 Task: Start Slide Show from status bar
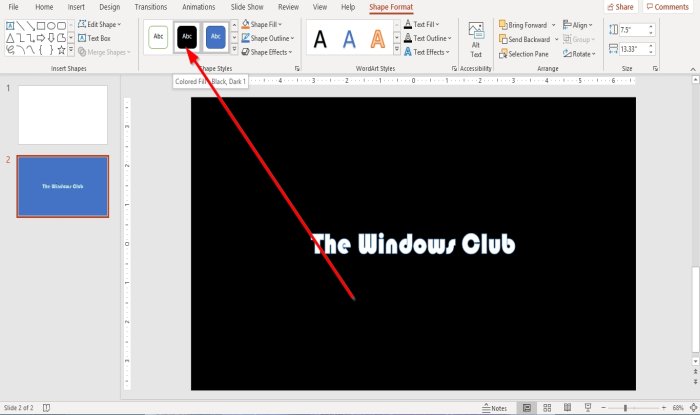(x=588, y=408)
